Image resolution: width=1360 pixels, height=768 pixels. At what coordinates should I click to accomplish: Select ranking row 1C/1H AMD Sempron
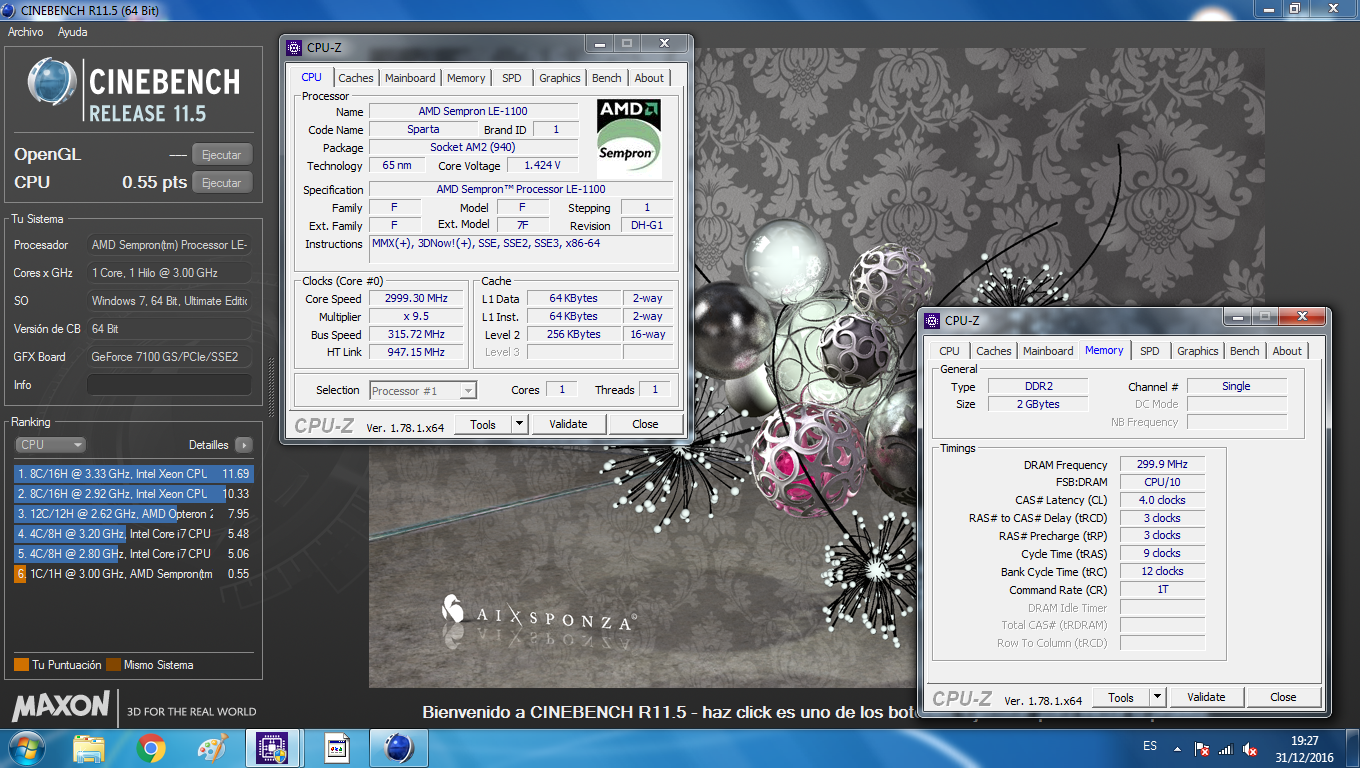pyautogui.click(x=134, y=574)
